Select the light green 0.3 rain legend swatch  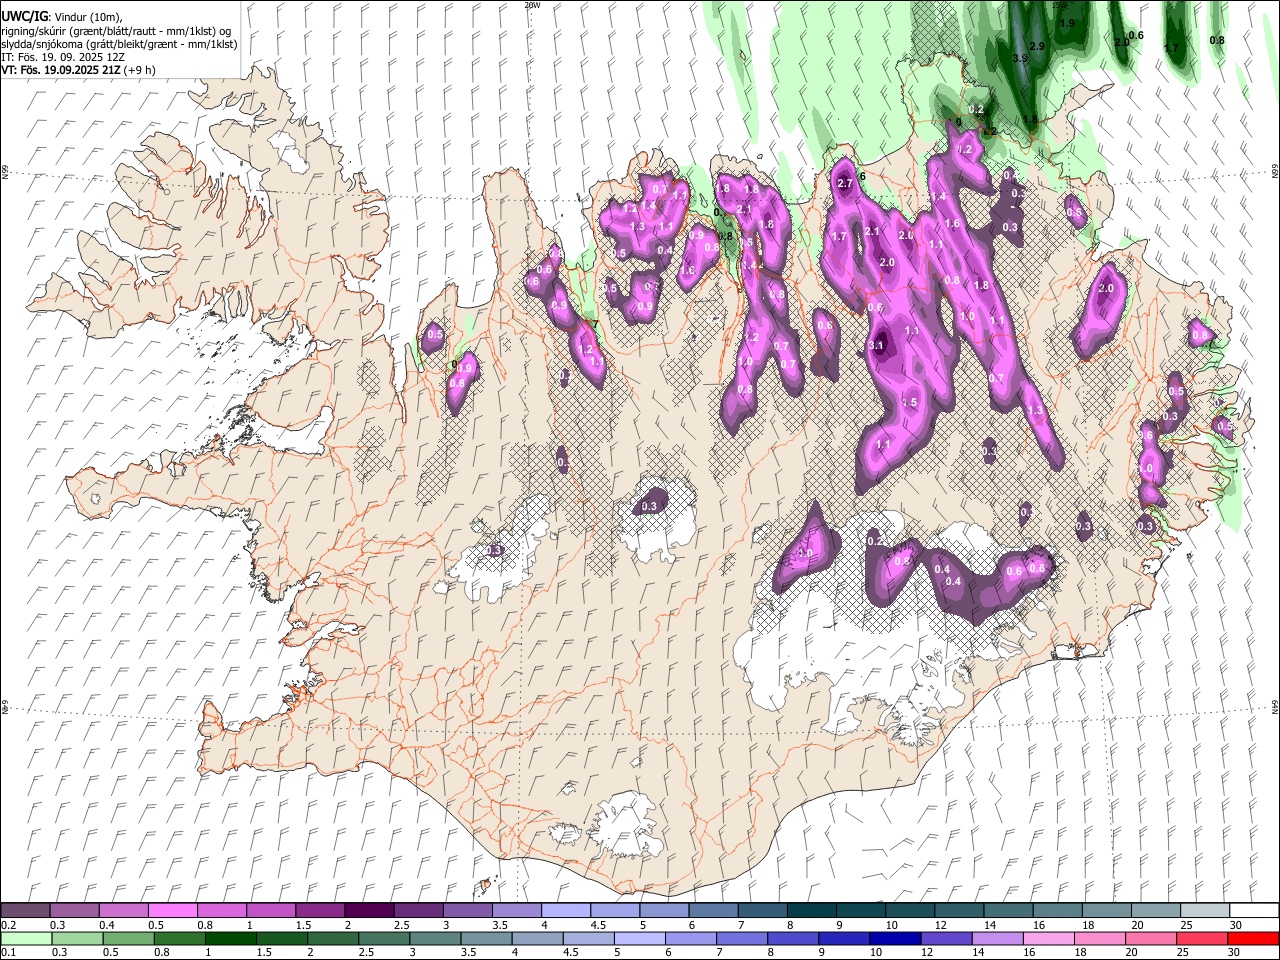[77, 938]
